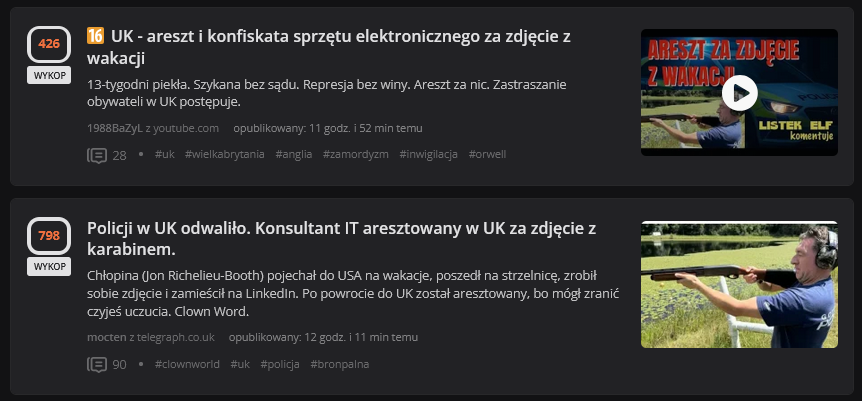Select the #wielkabrytania tag
Screen dimensions: 862x401
pos(225,154)
